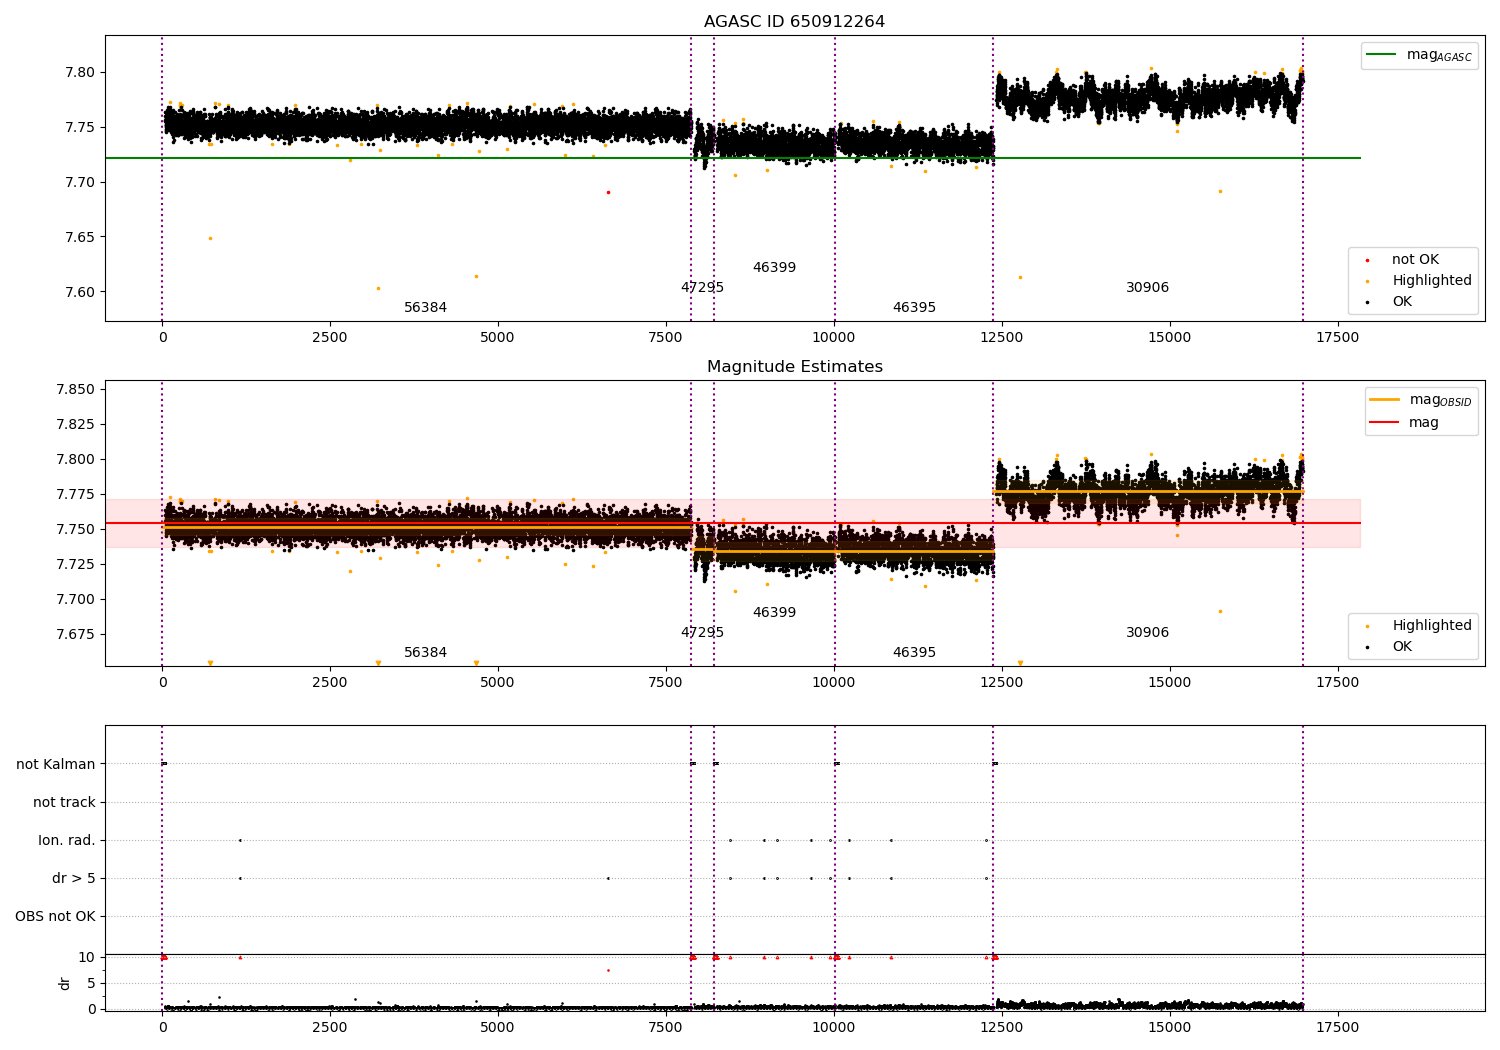Click 47295 label in Magnitude Estimates plot
1500x1050 pixels.
click(702, 633)
